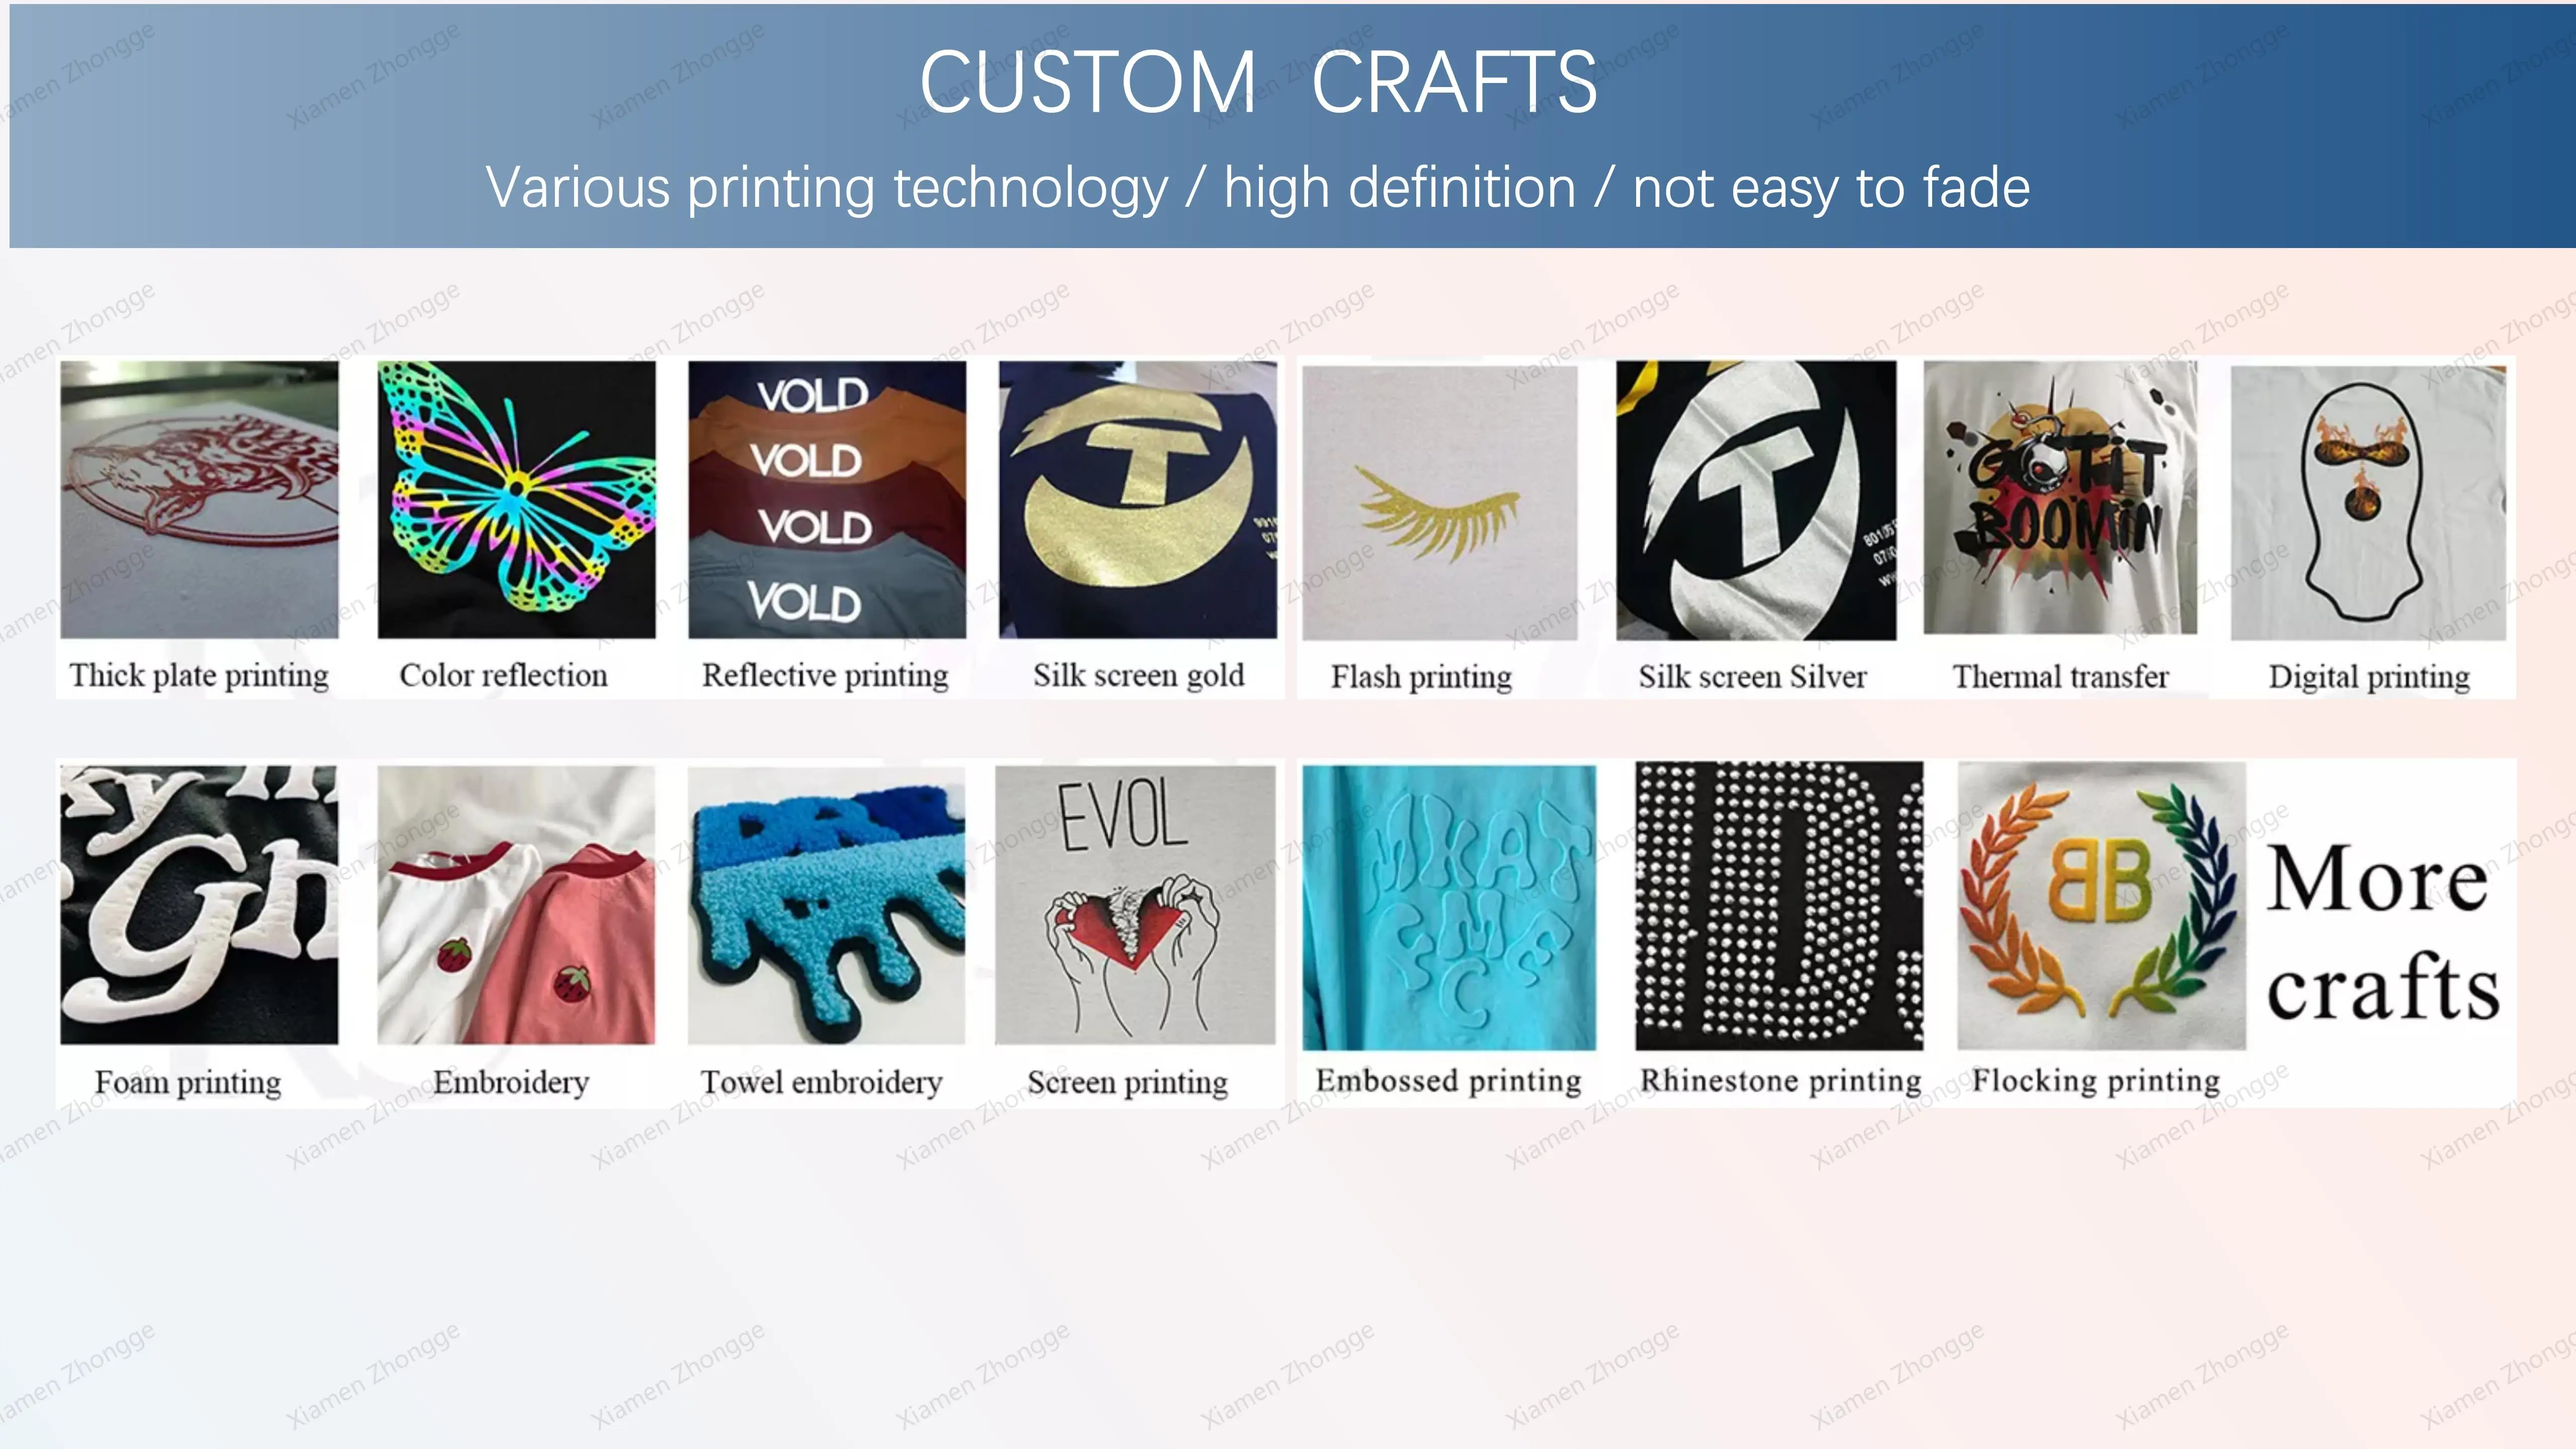Open the VOLD Reflective printing photo

pos(827,499)
